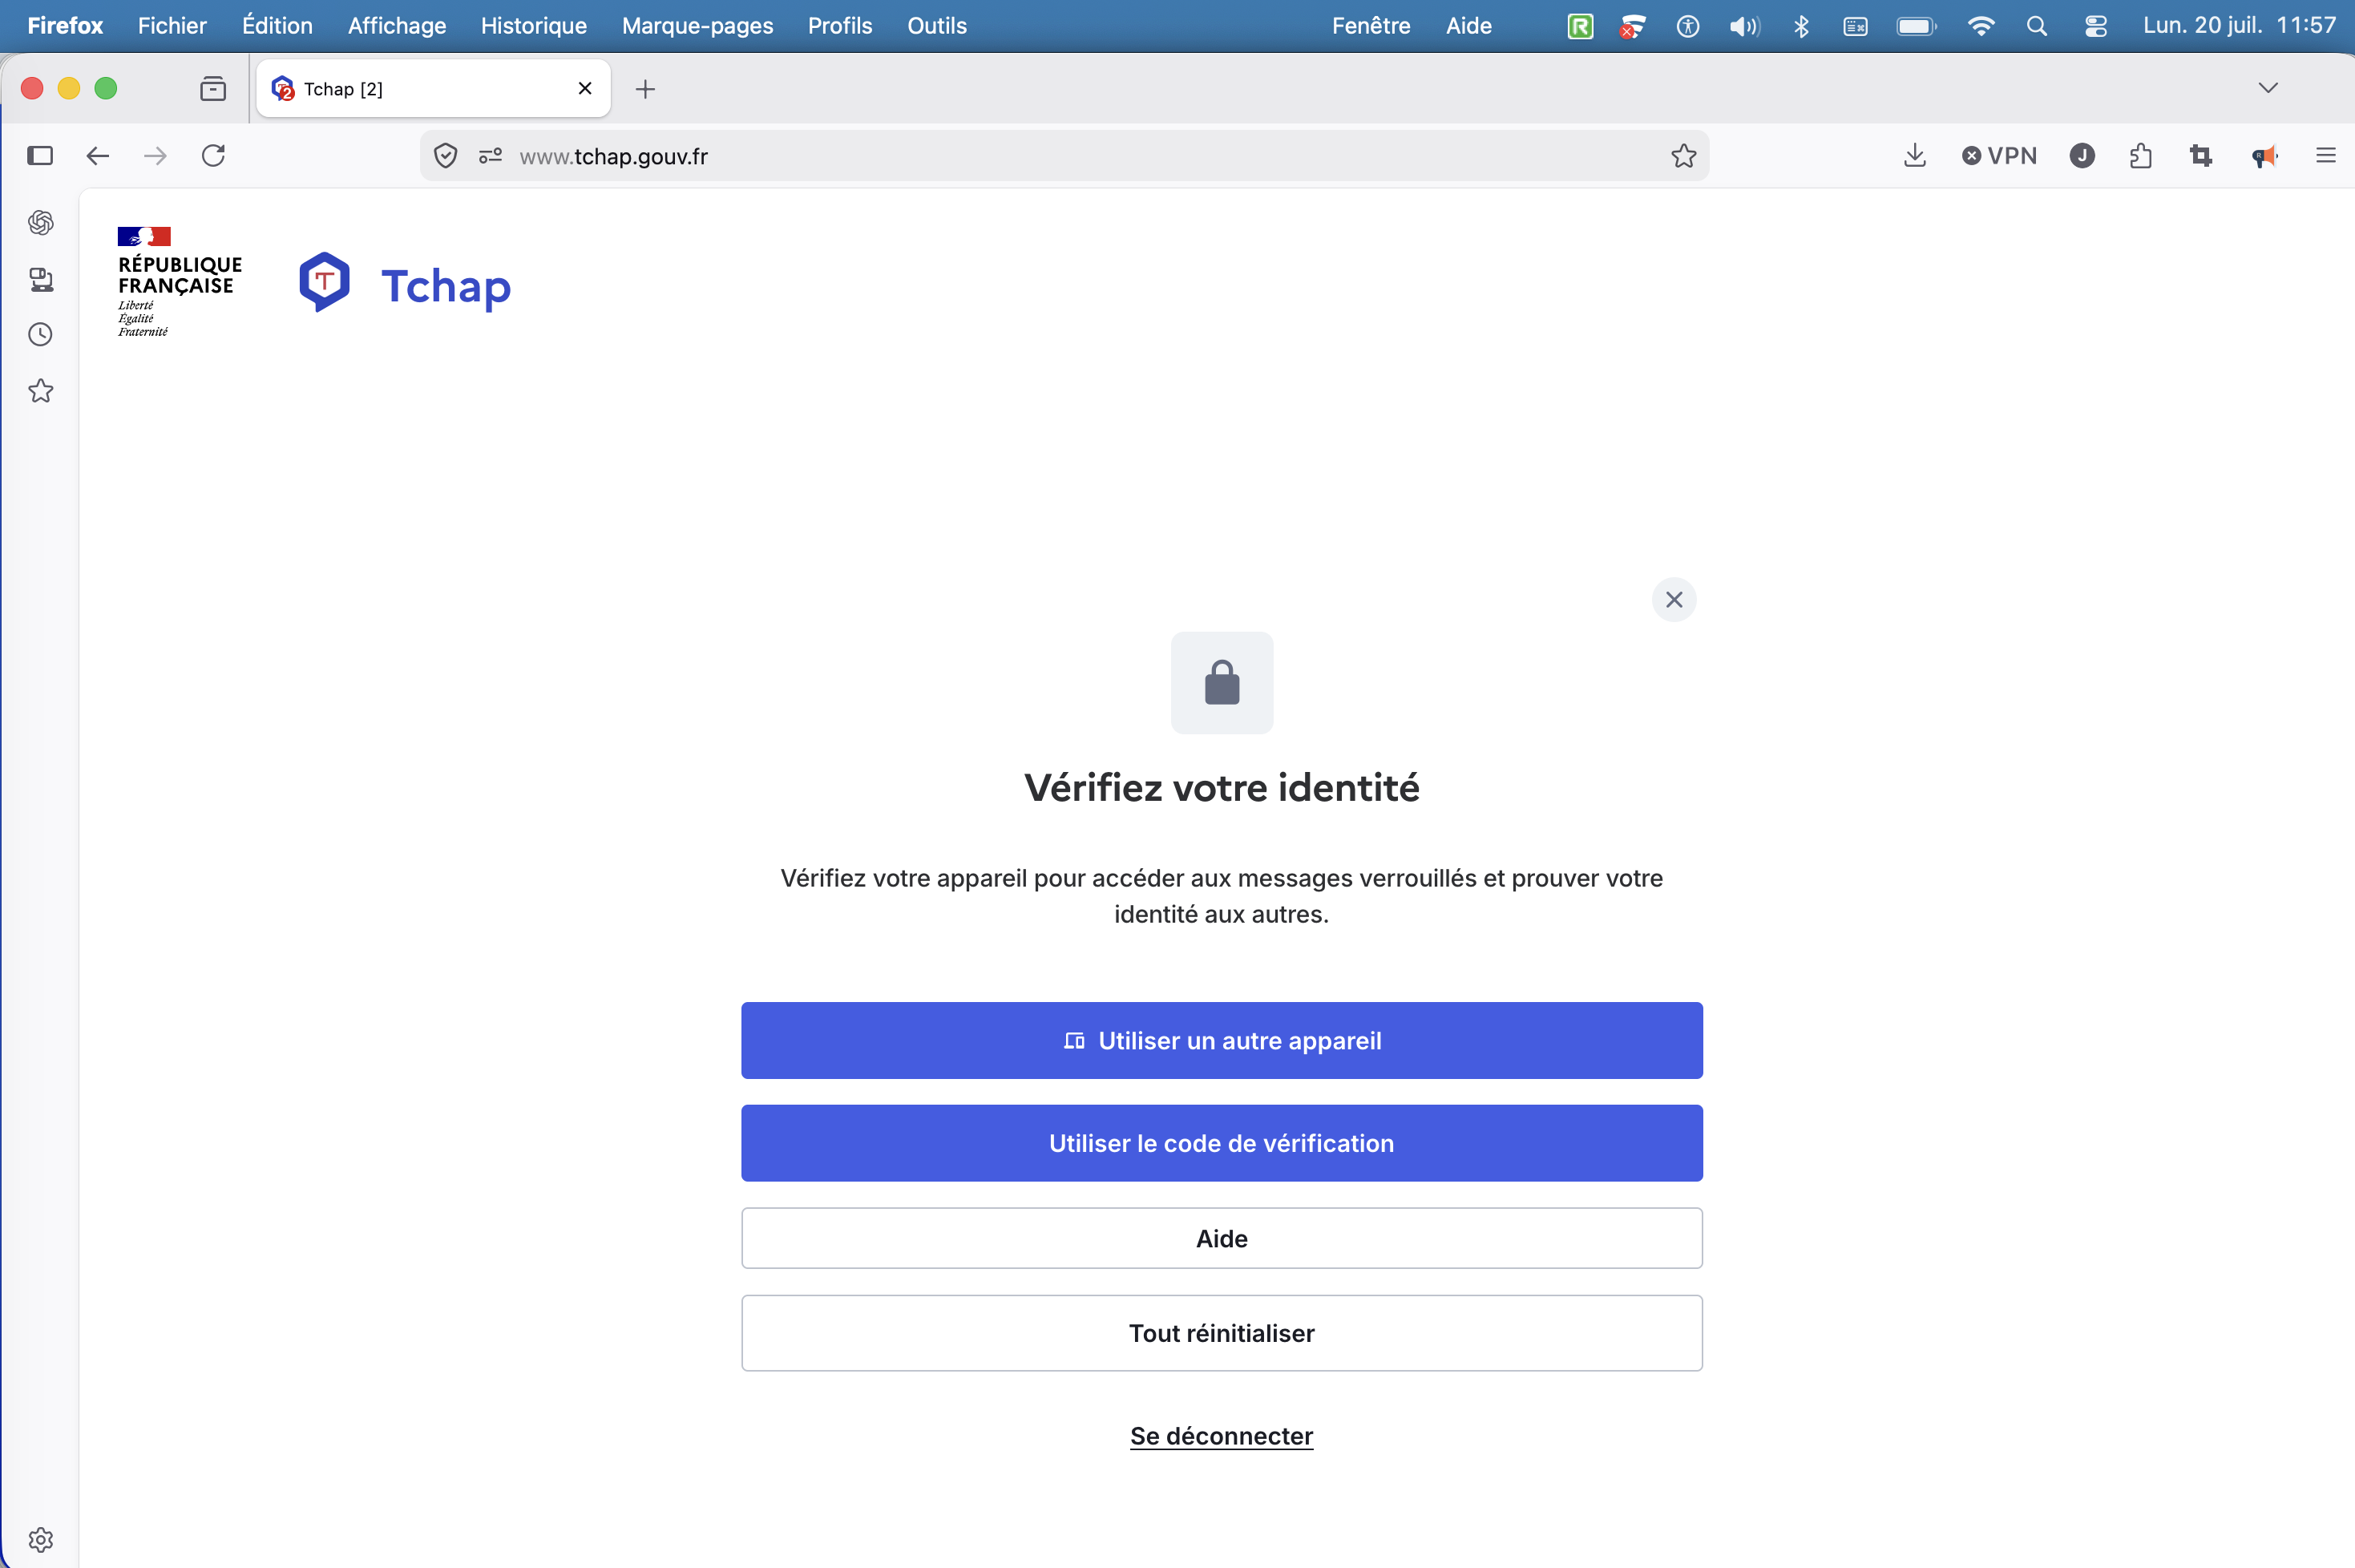The image size is (2355, 1568).
Task: Click the VPN toolbar button
Action: click(1999, 156)
